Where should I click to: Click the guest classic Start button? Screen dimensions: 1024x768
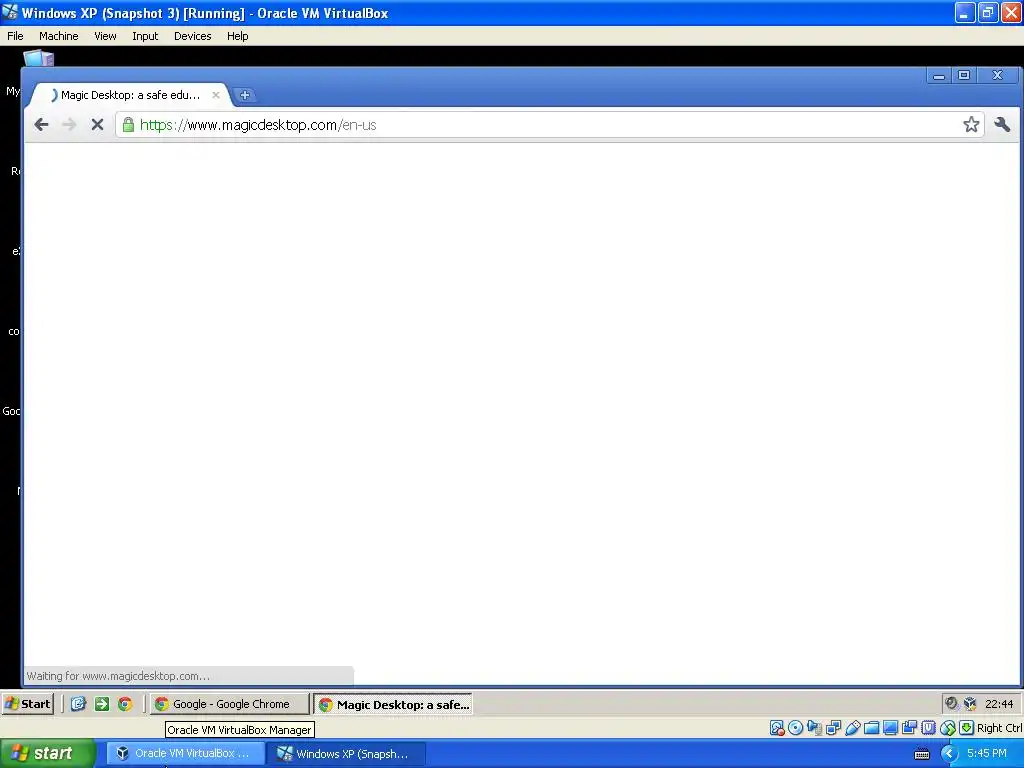tap(27, 704)
